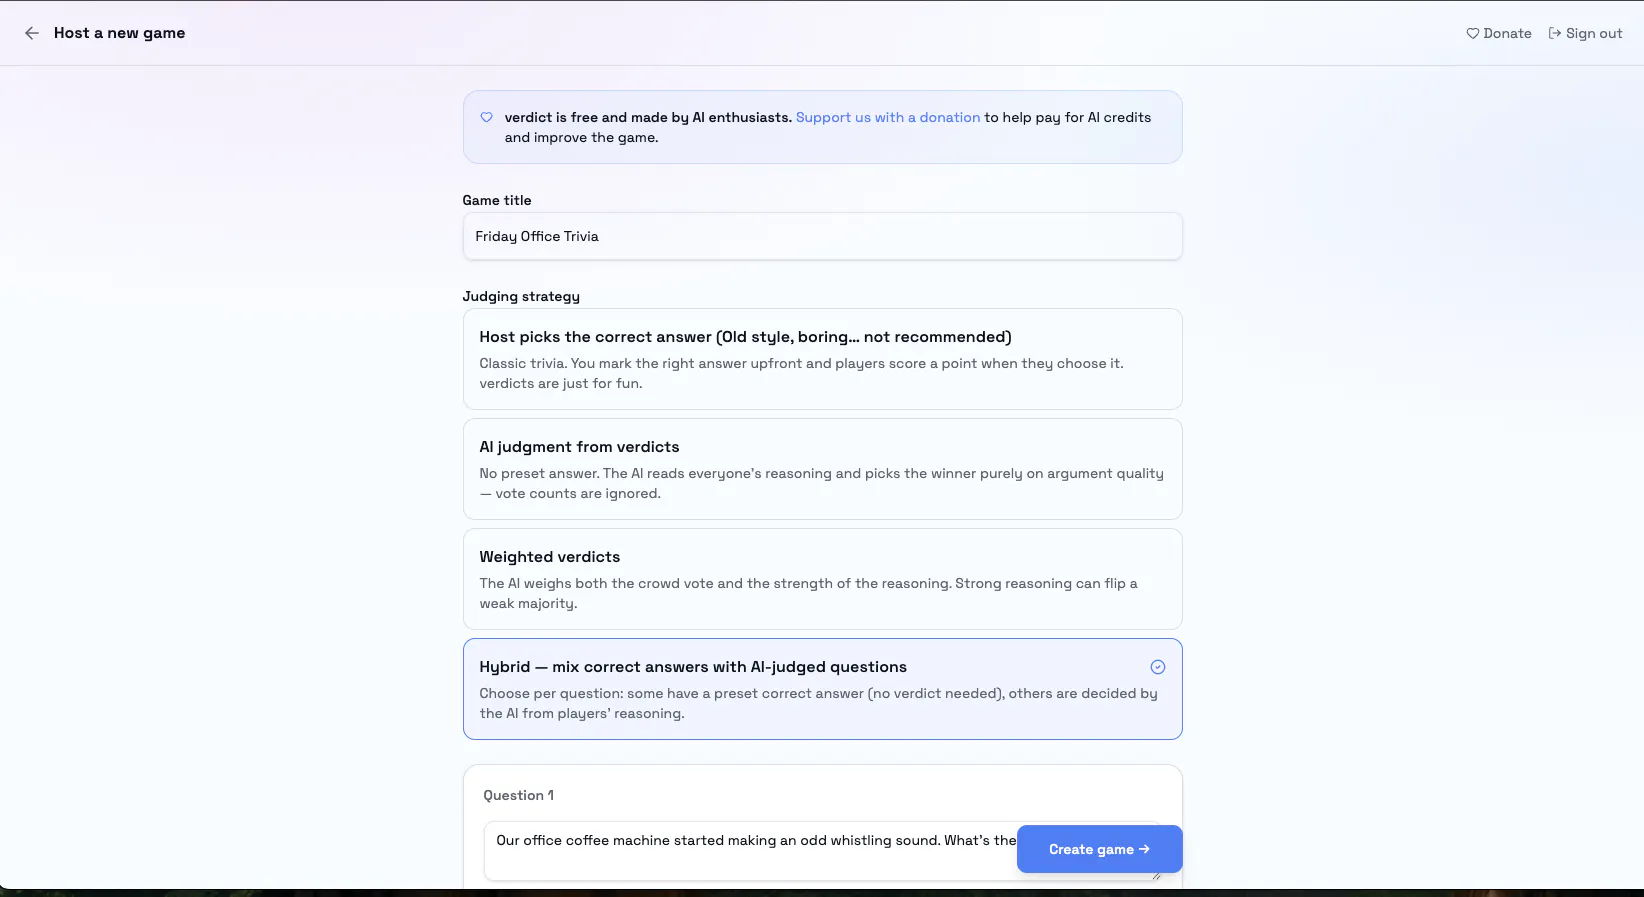Click the Question 1 heading
Viewport: 1644px width, 897px height.
click(518, 795)
